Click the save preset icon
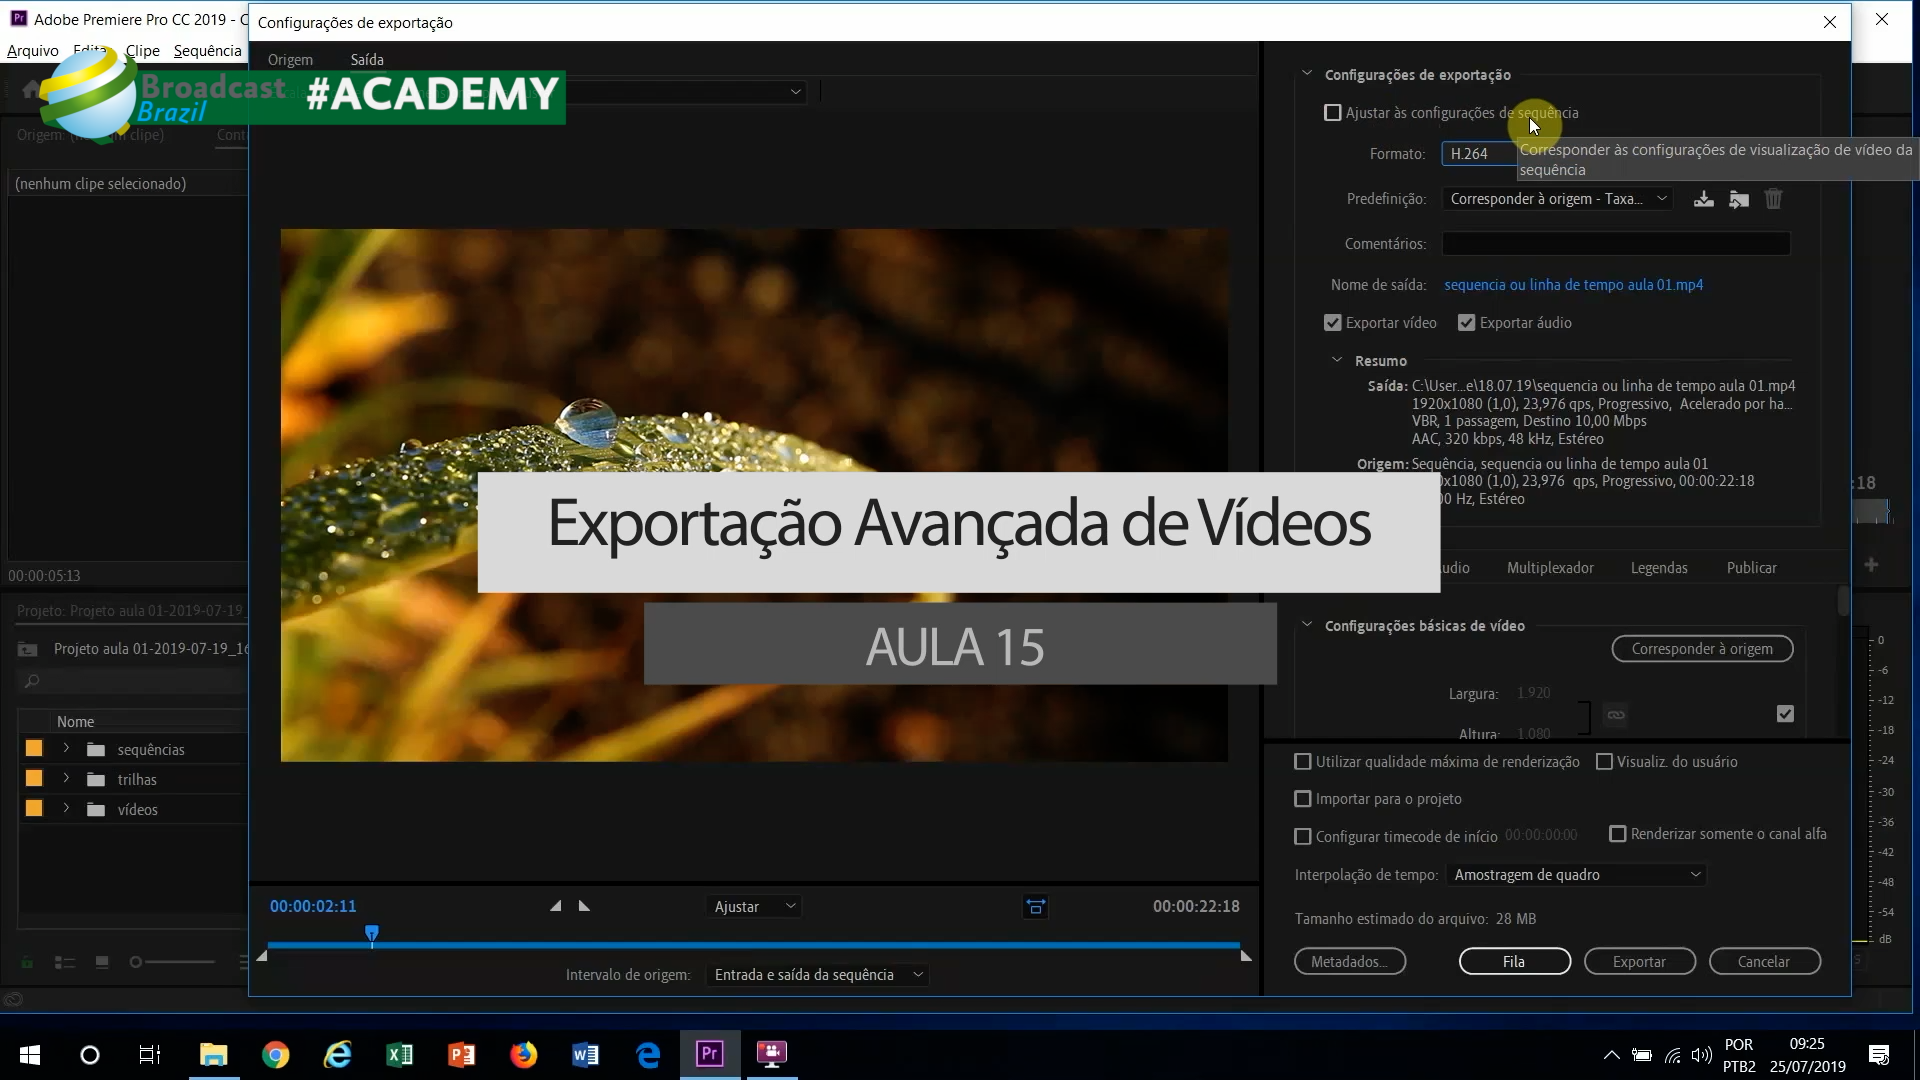 [1703, 199]
